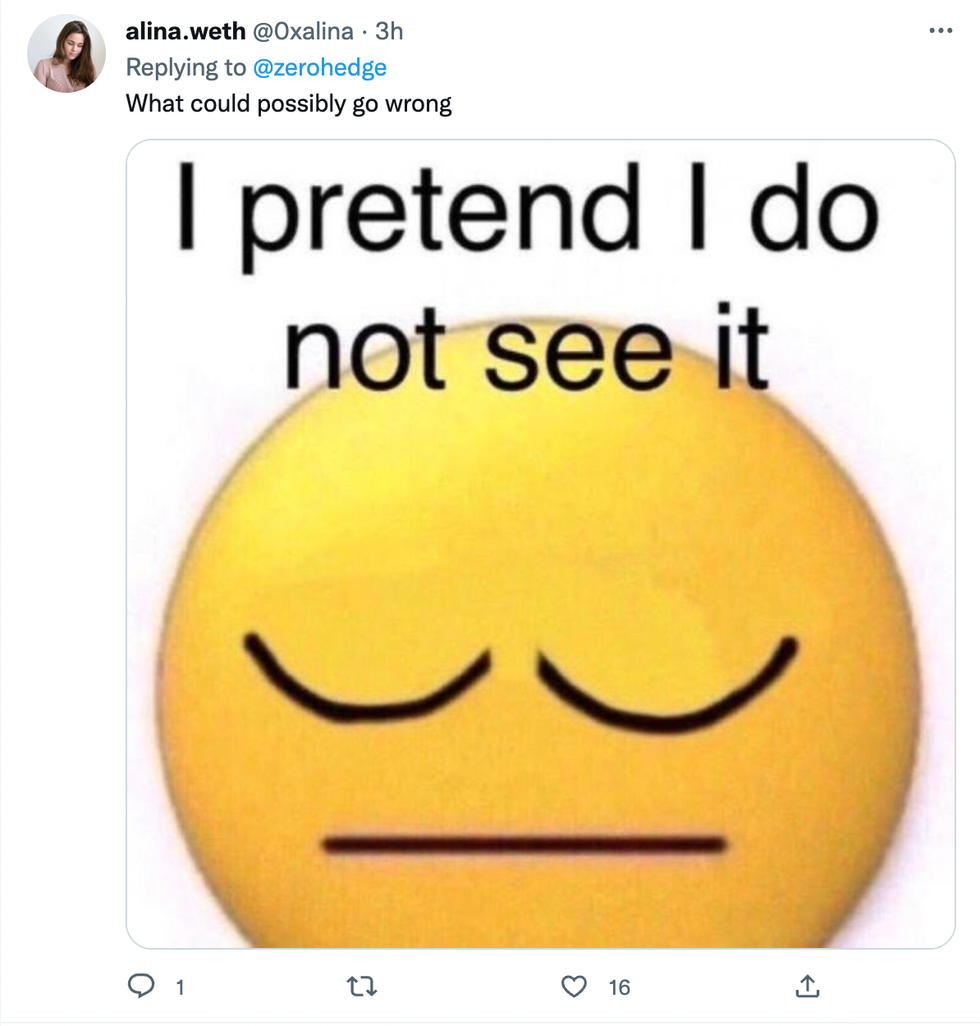Click the "Replying to" label text
The image size is (980, 1026).
(186, 67)
